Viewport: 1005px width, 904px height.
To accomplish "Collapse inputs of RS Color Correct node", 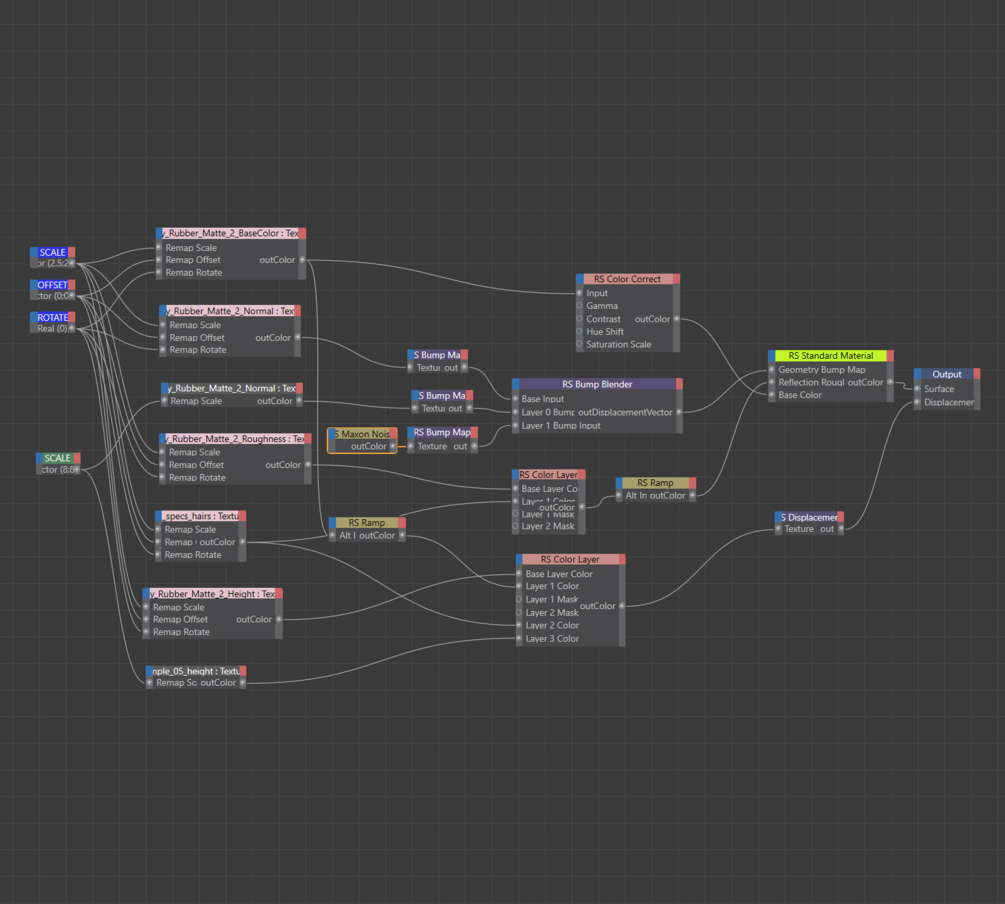I will point(579,280).
